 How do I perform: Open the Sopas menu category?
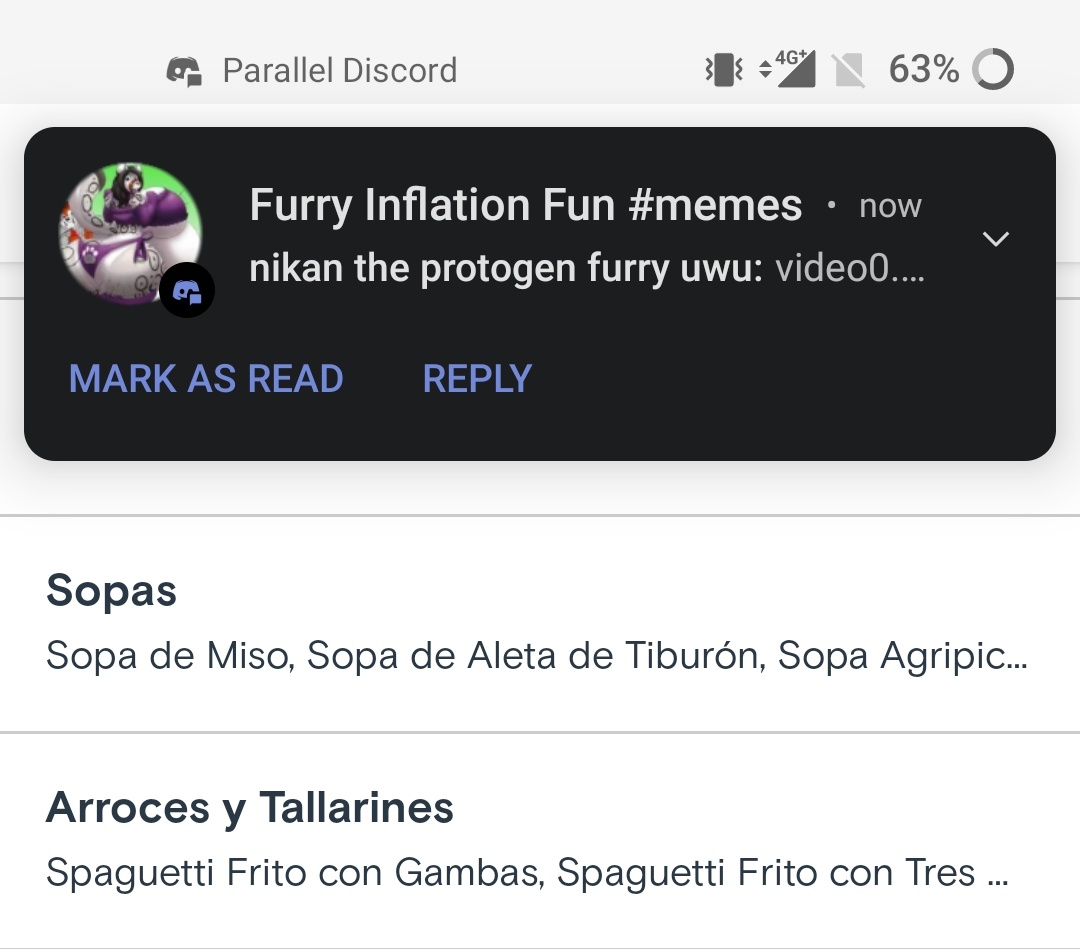point(111,591)
